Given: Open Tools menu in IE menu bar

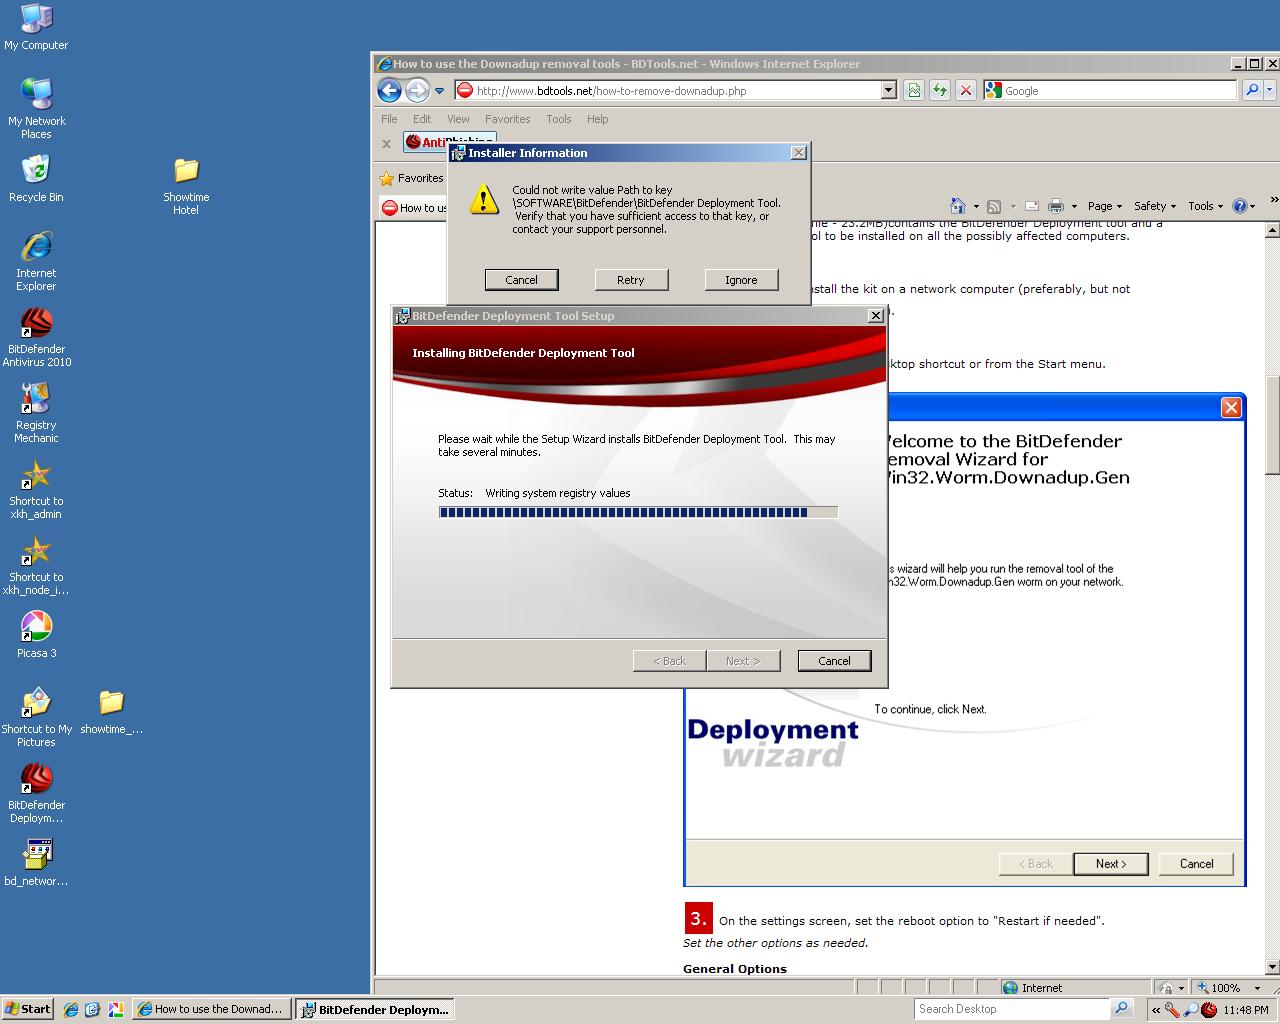Looking at the screenshot, I should (x=559, y=119).
